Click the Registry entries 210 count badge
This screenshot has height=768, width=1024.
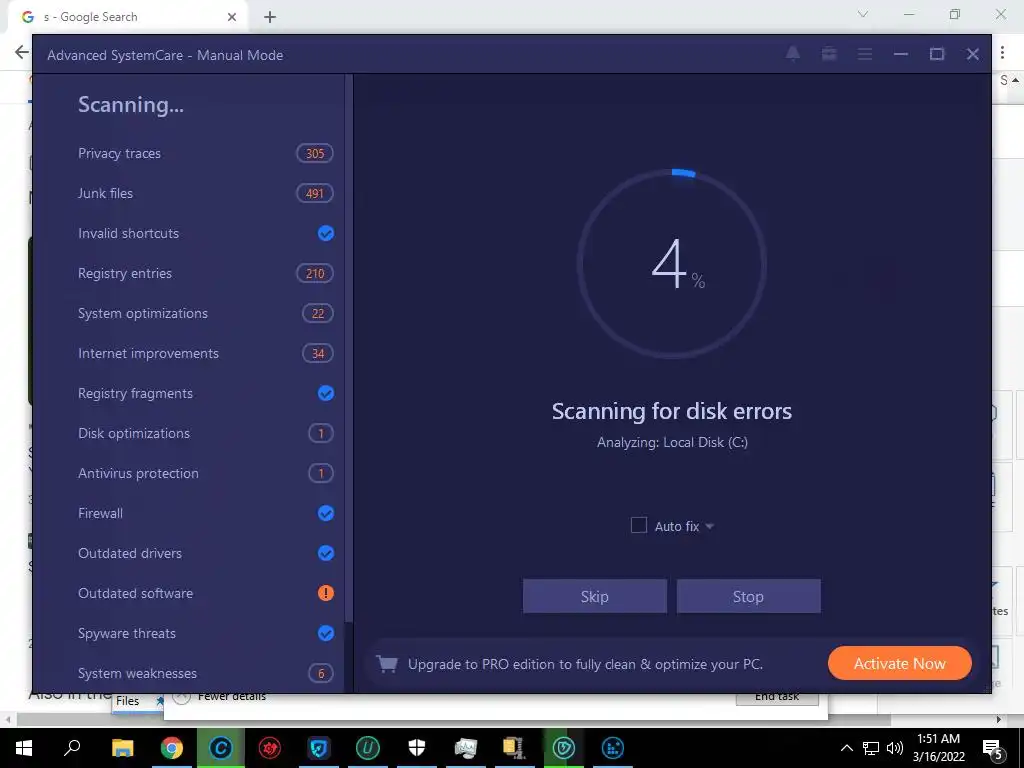pyautogui.click(x=315, y=274)
